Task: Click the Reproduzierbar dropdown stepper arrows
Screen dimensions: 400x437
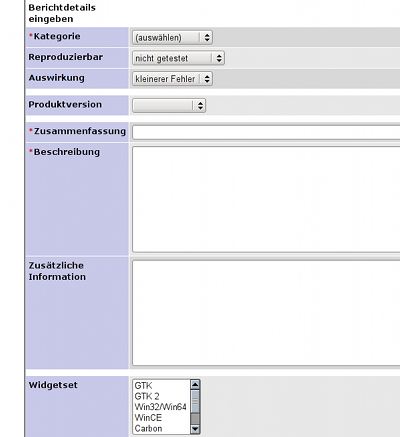Action: (219, 58)
